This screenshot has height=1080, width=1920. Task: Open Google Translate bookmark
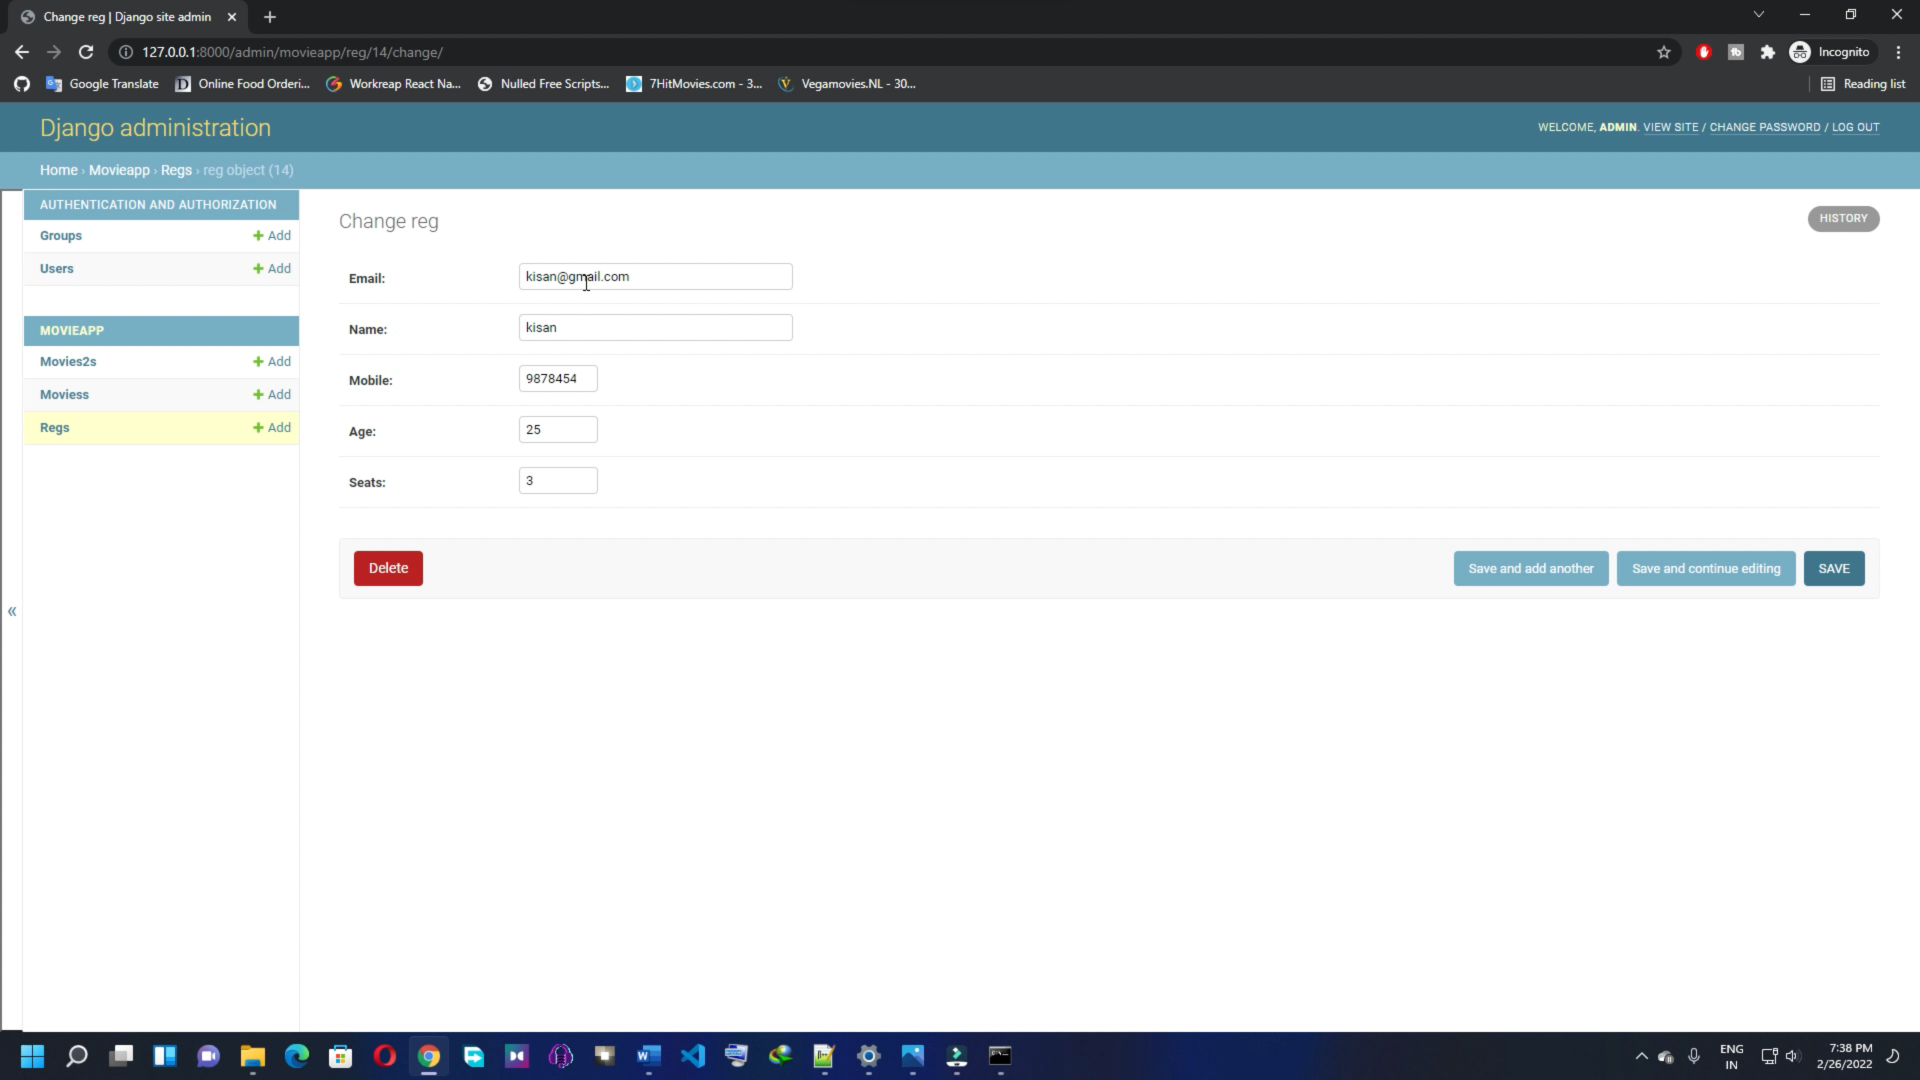click(x=102, y=84)
